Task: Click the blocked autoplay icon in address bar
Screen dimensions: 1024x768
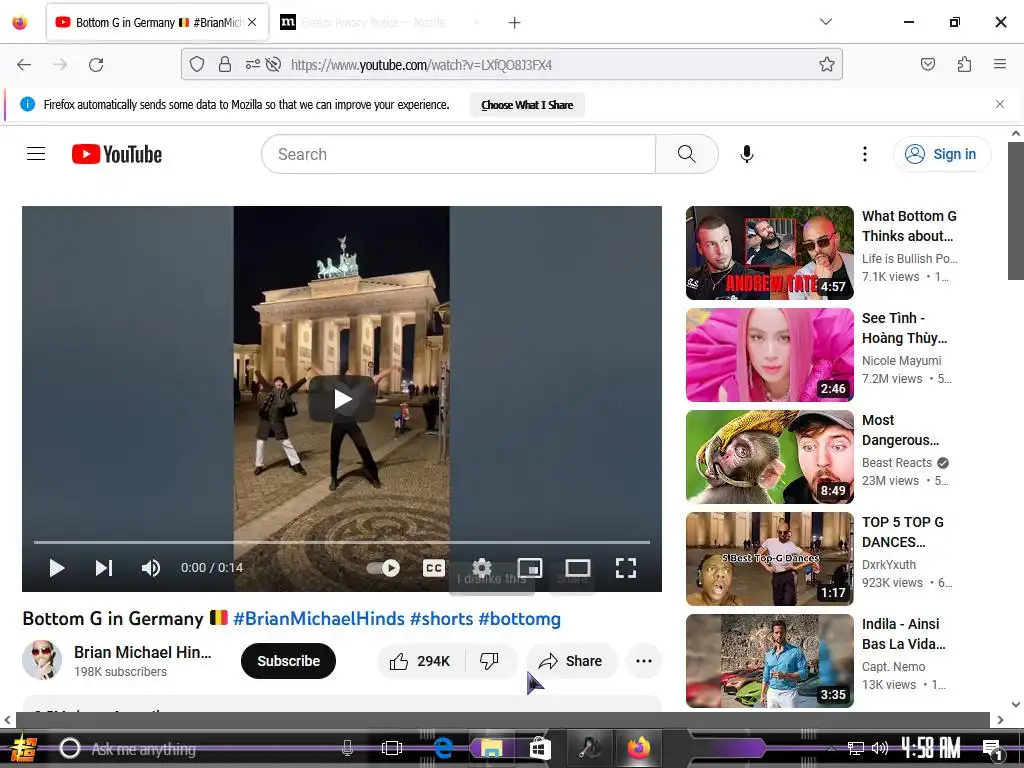Action: point(274,64)
